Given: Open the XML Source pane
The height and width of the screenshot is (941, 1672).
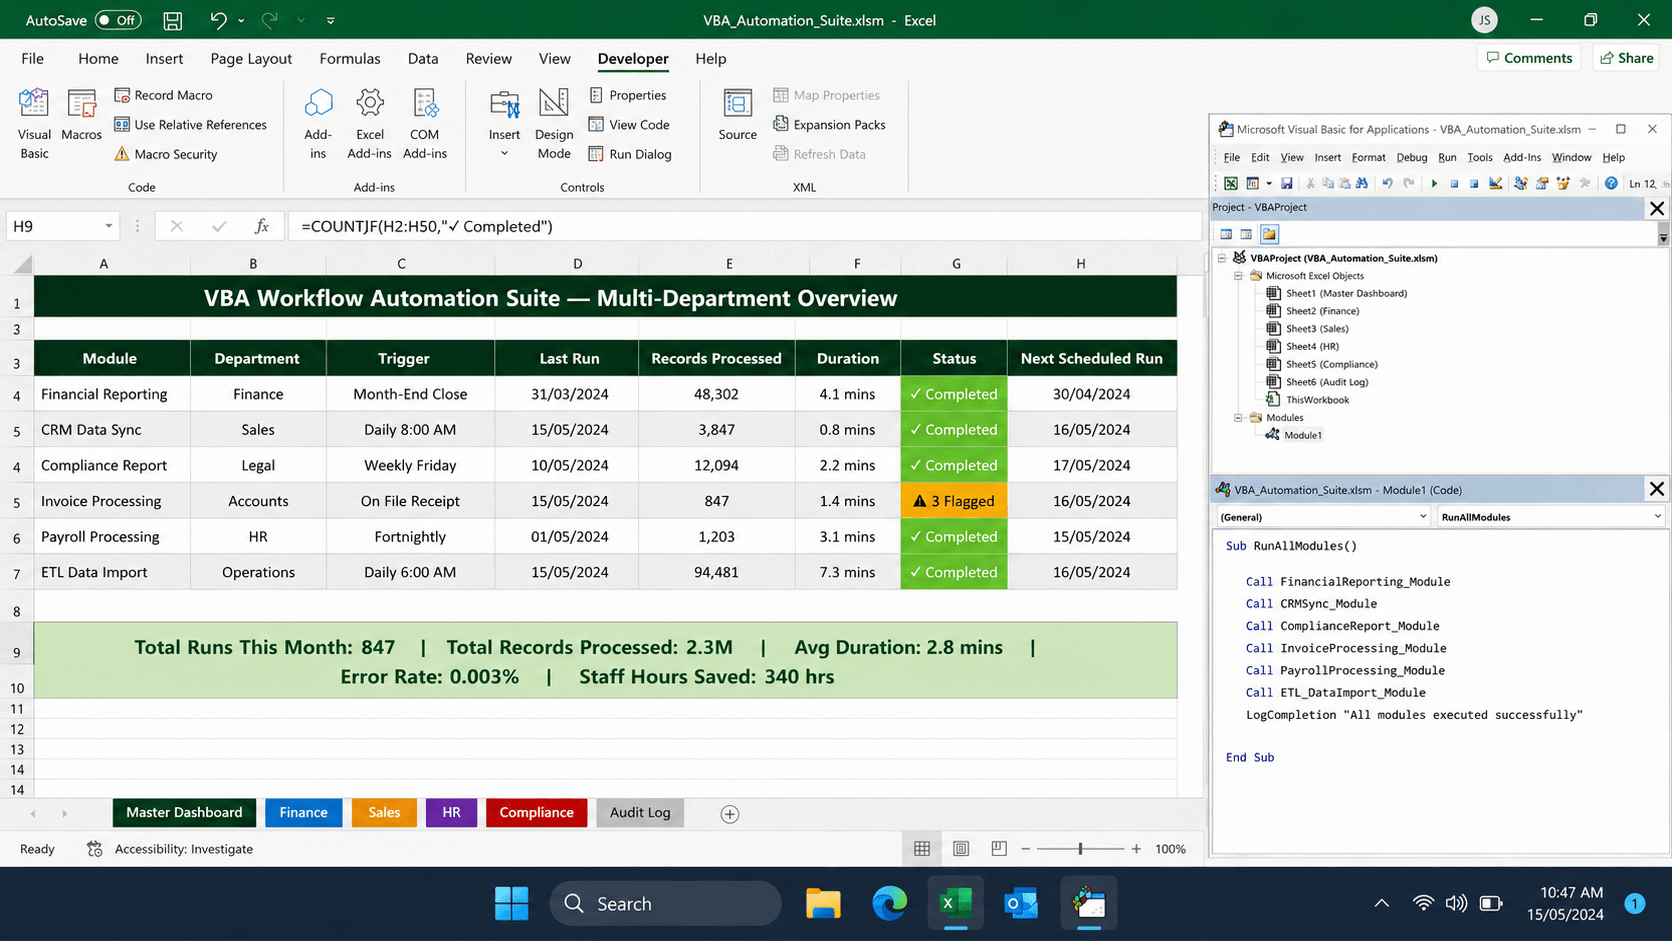Looking at the screenshot, I should [x=737, y=115].
